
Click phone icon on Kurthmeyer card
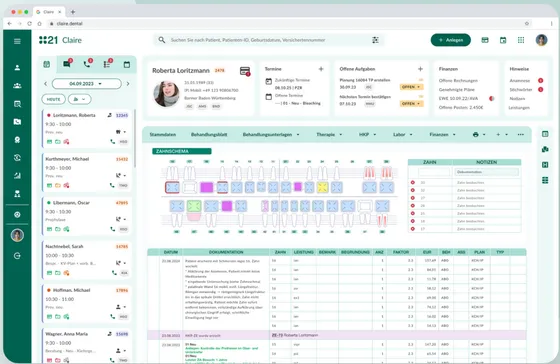(112, 185)
